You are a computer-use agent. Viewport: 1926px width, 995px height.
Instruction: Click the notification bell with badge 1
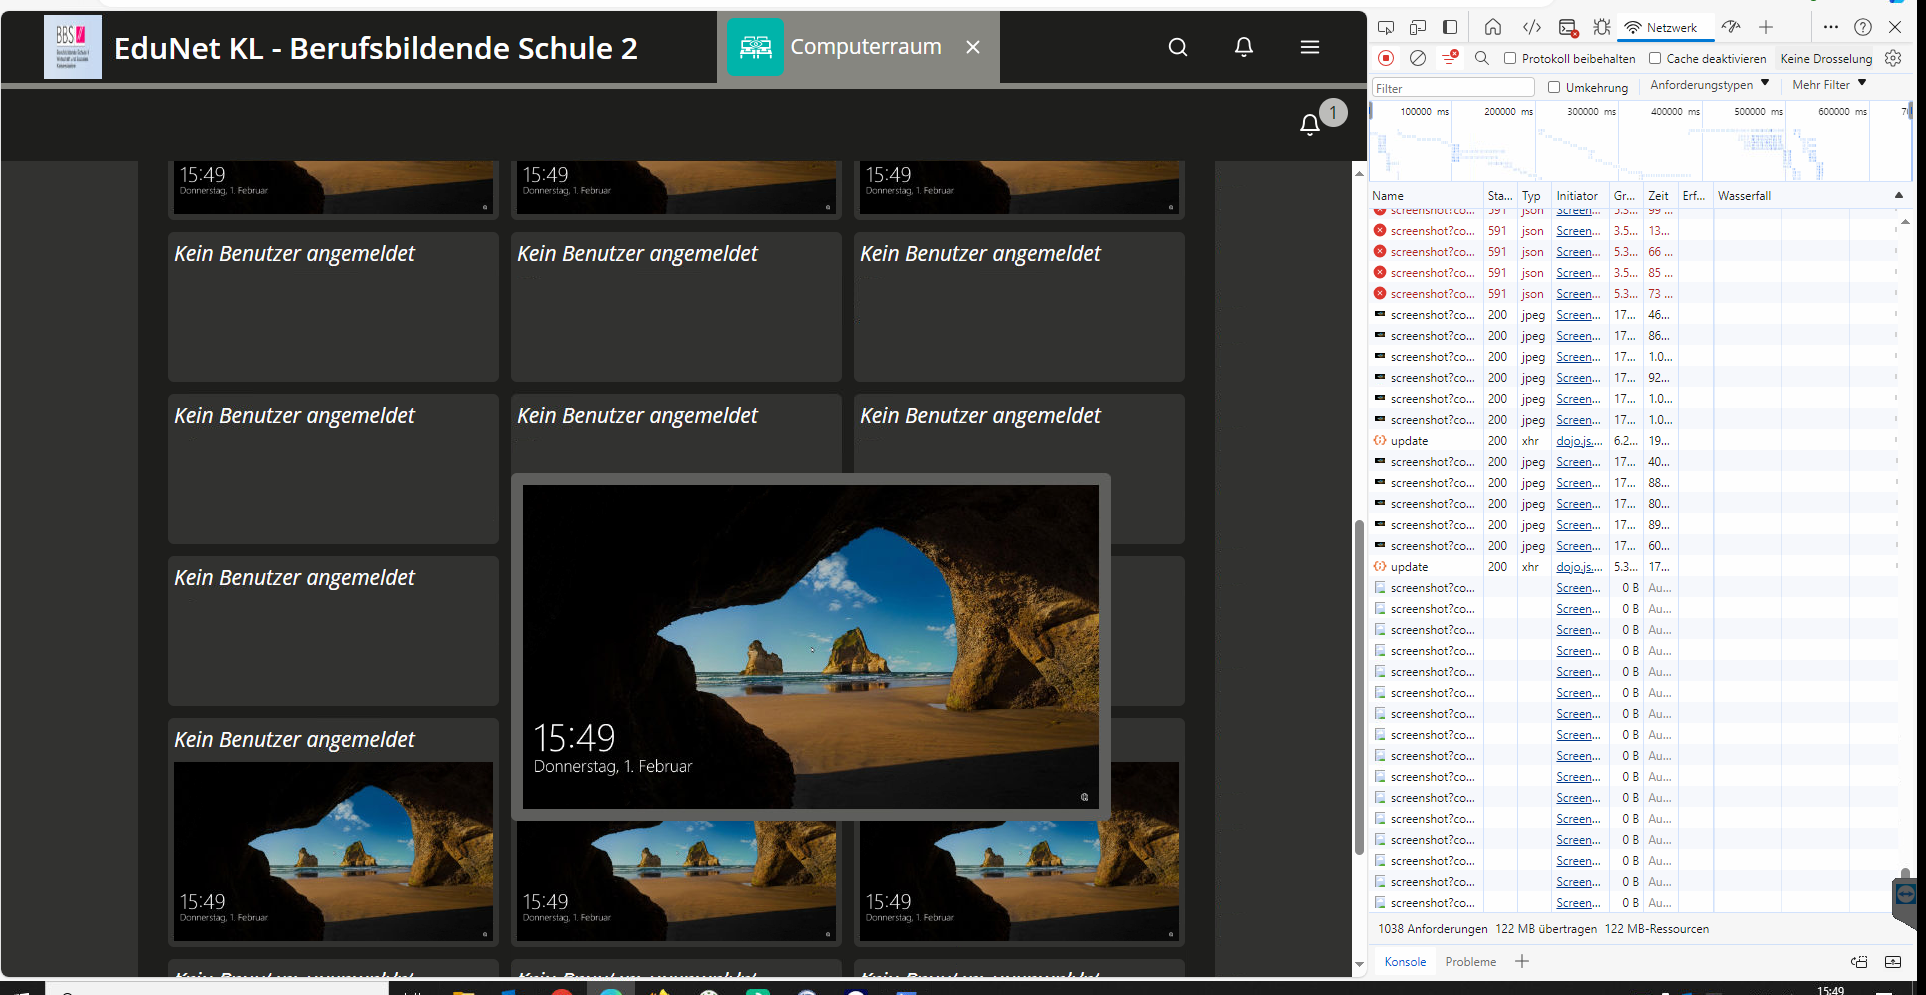(1310, 124)
